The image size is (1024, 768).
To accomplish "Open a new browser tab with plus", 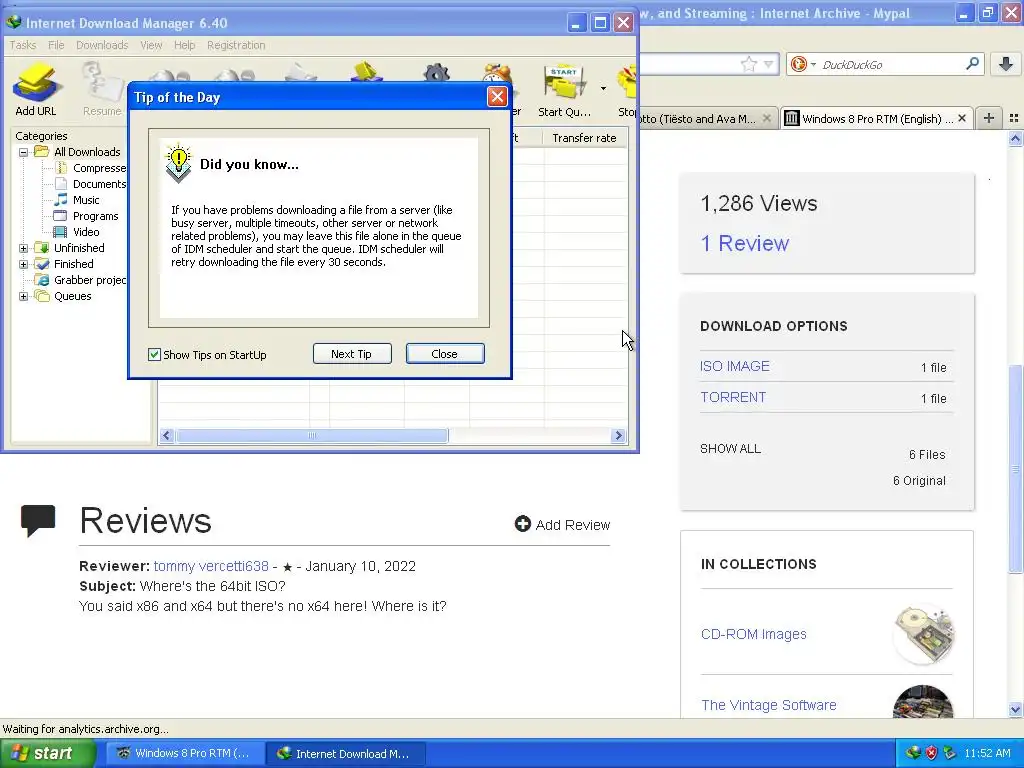I will pos(989,118).
